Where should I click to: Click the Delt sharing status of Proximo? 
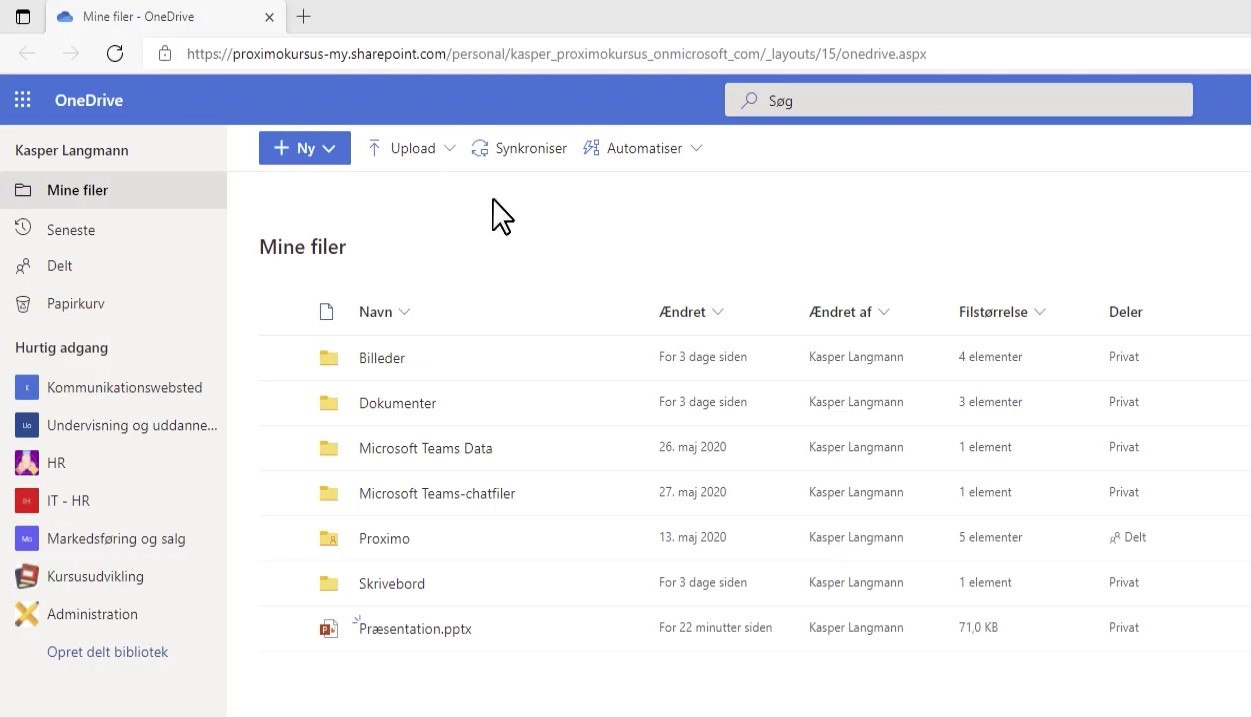point(1128,537)
